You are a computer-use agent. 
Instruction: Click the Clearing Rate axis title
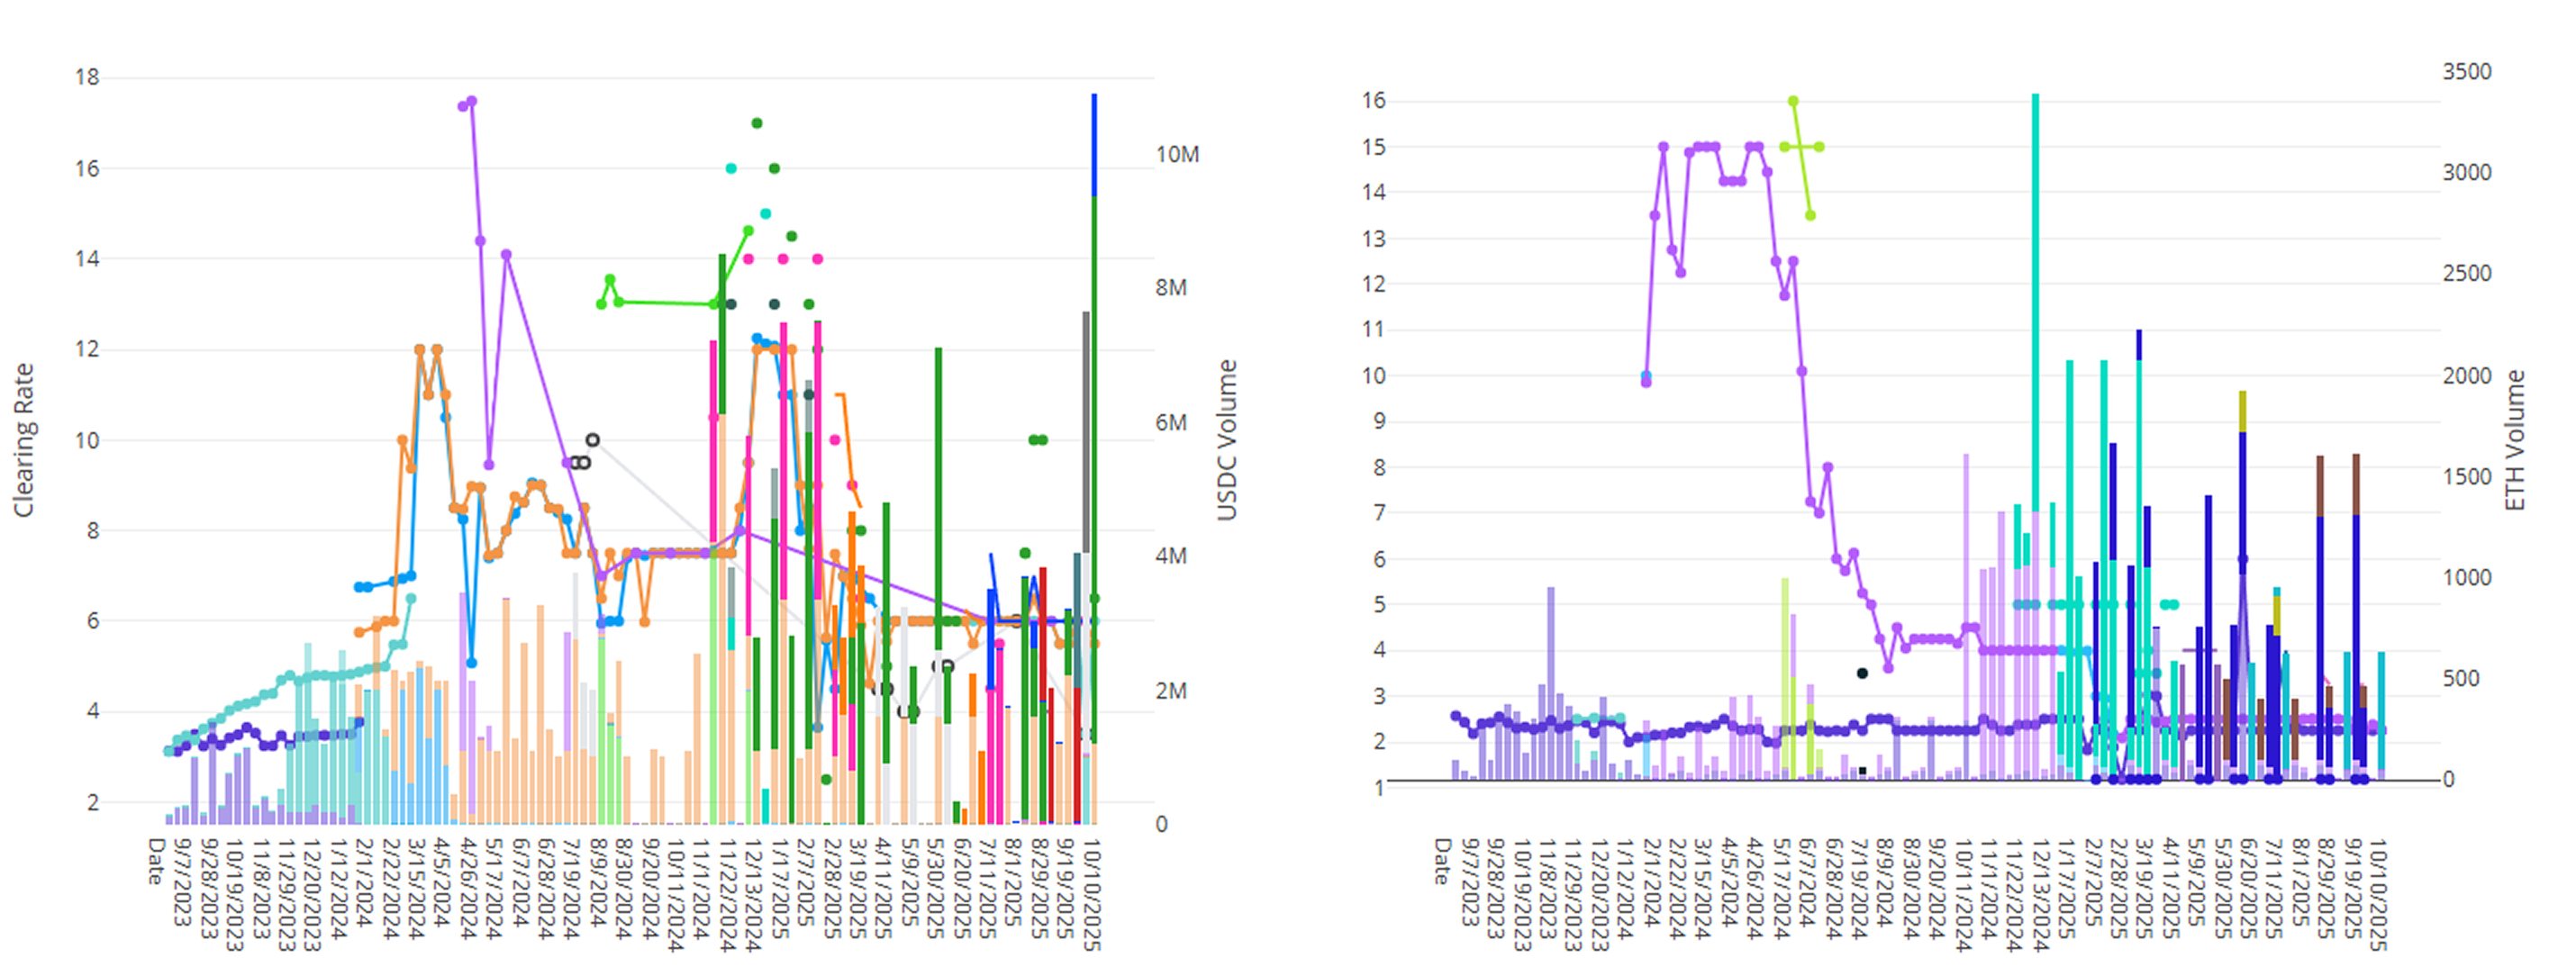pos(23,440)
